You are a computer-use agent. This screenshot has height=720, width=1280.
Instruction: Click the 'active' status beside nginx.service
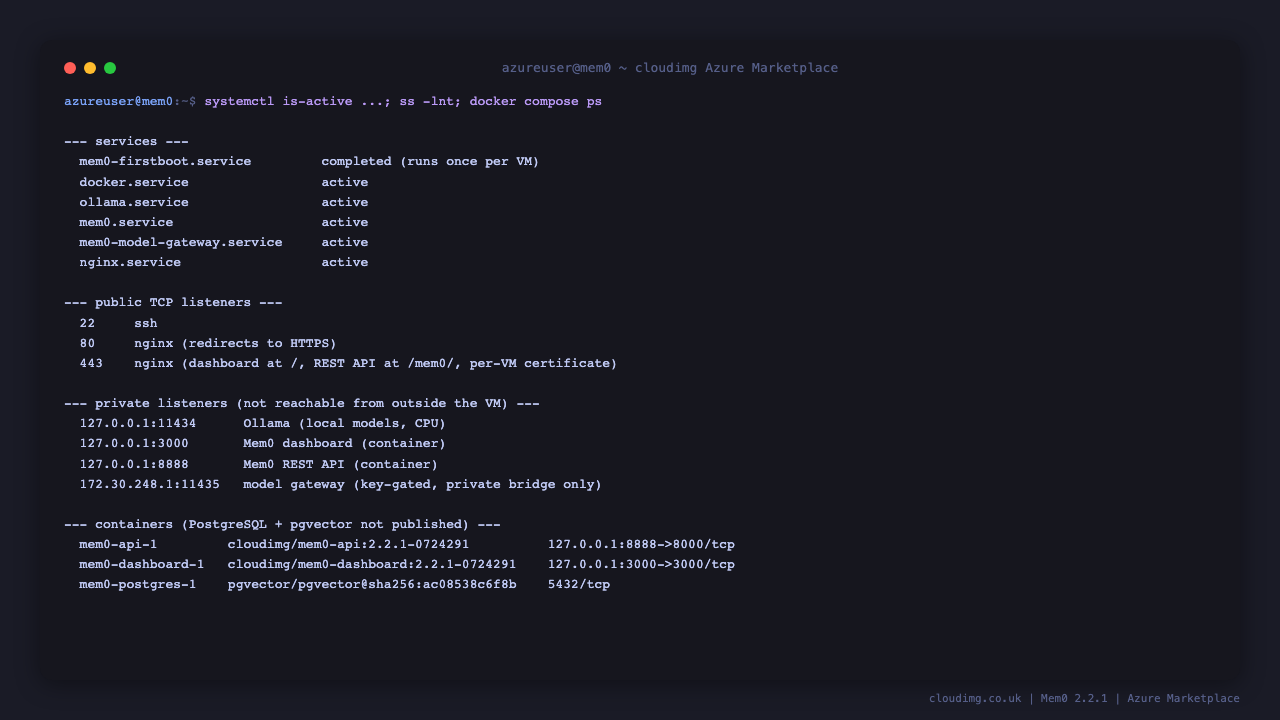345,262
